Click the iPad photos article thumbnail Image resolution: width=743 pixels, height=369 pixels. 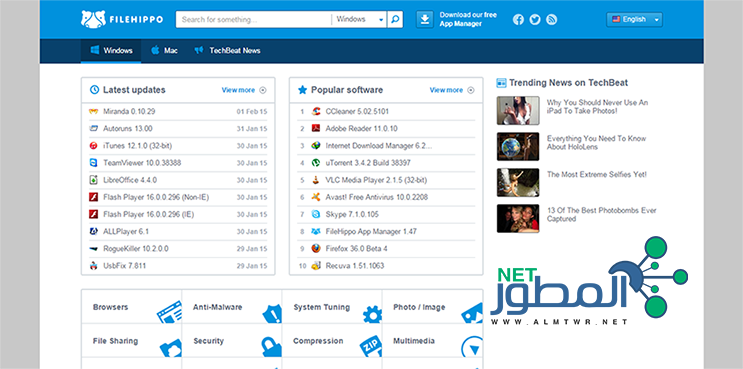[x=518, y=110]
